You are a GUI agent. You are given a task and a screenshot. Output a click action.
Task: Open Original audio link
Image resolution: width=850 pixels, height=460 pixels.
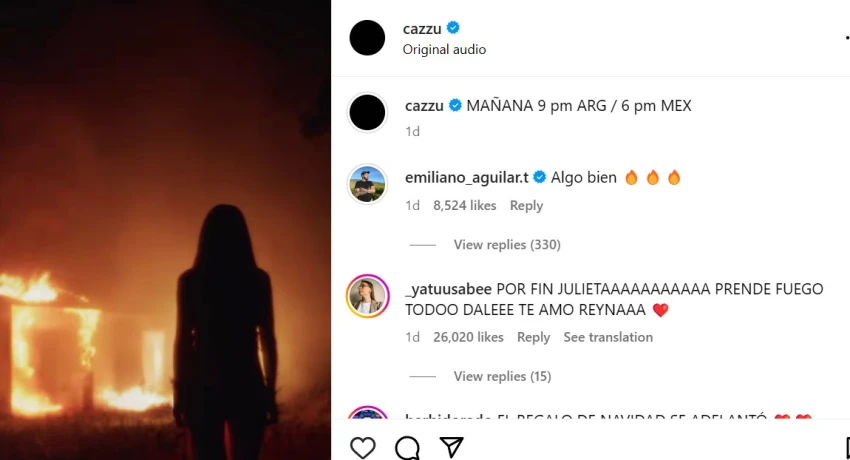[445, 49]
